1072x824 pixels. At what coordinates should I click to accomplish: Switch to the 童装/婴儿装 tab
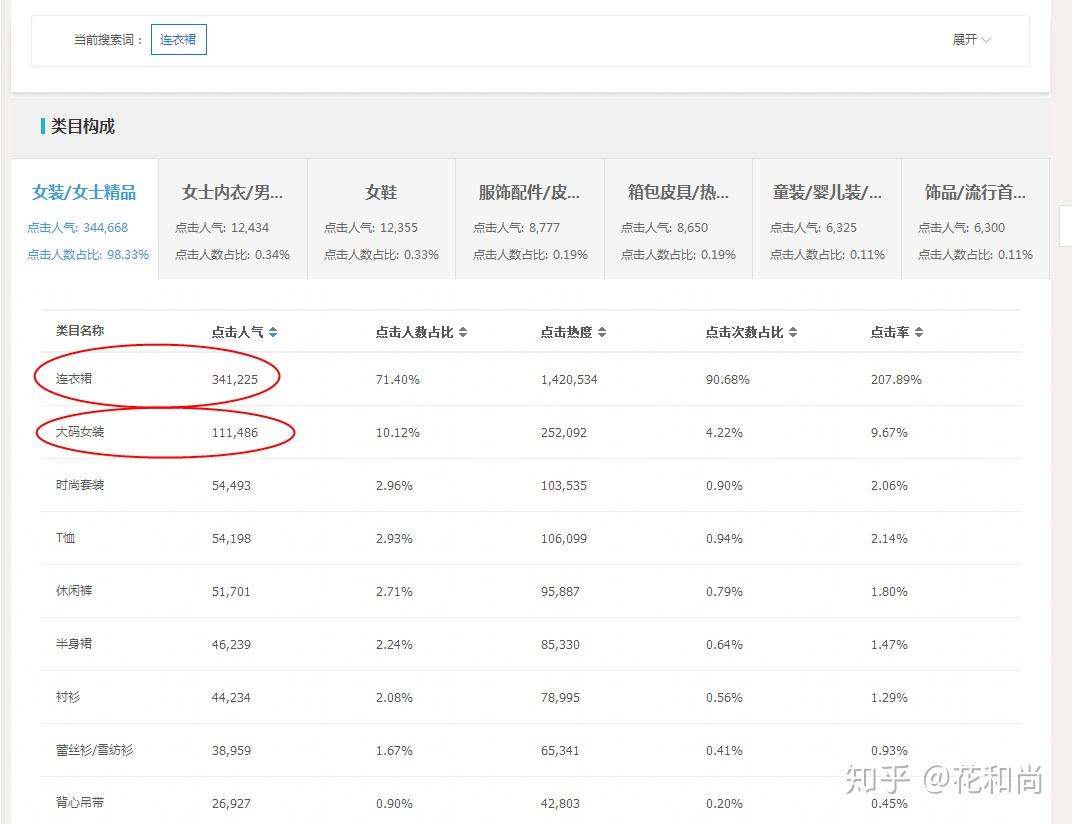826,192
